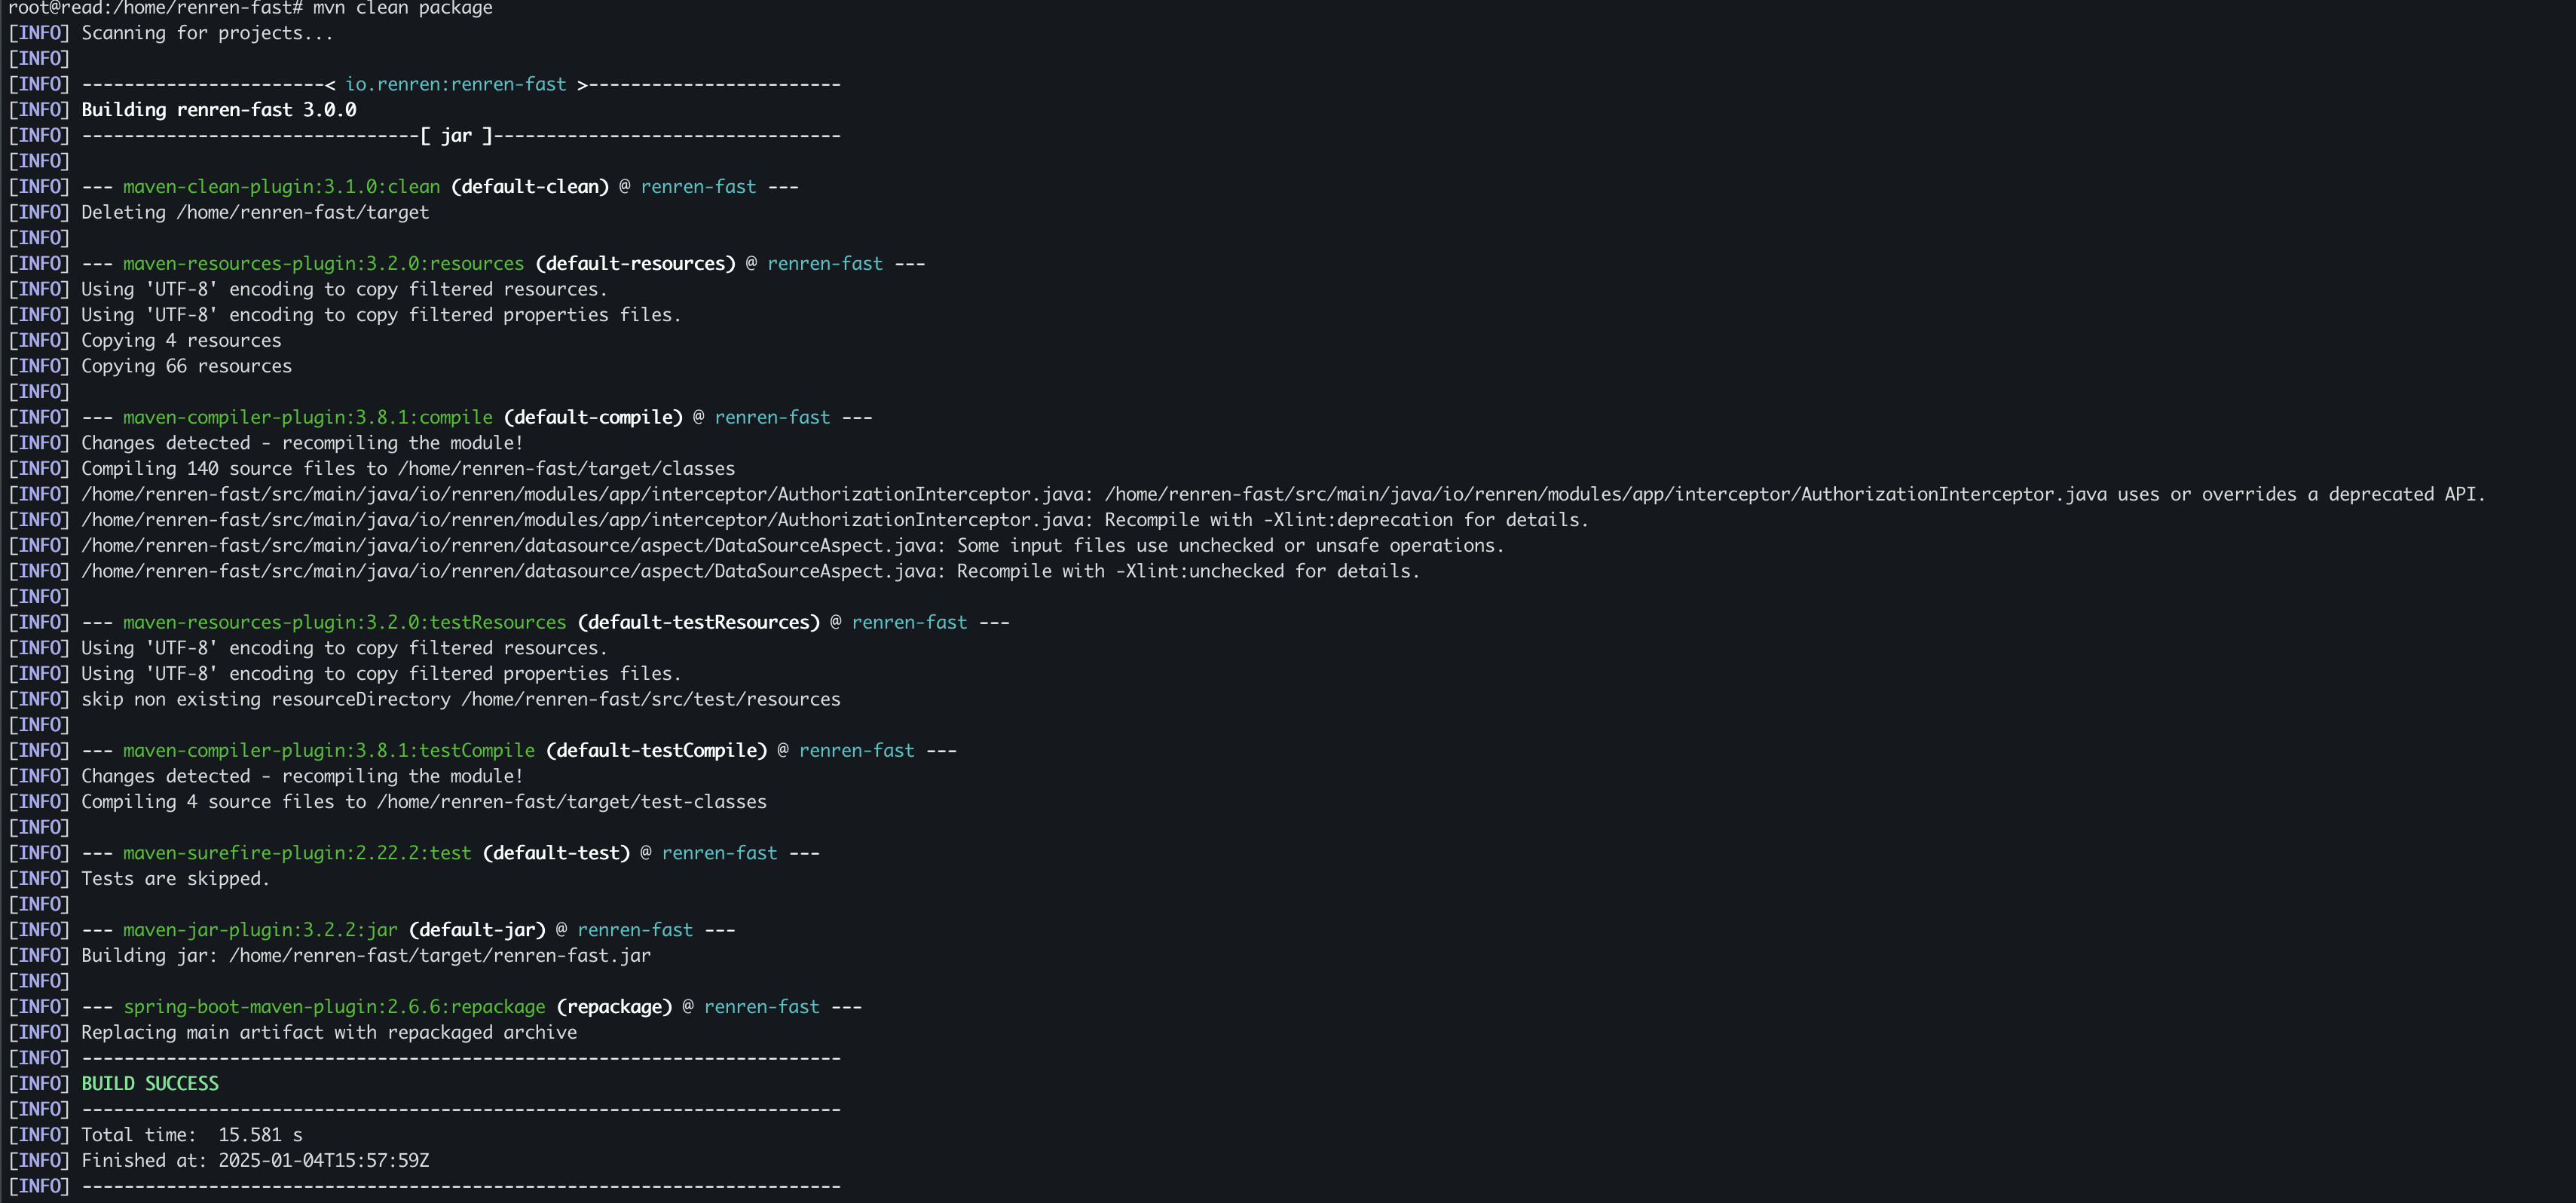Click 'maven-compiler-plugin:3.8.1:testCompile' text
Viewport: 2576px width, 1203px height.
tap(329, 750)
